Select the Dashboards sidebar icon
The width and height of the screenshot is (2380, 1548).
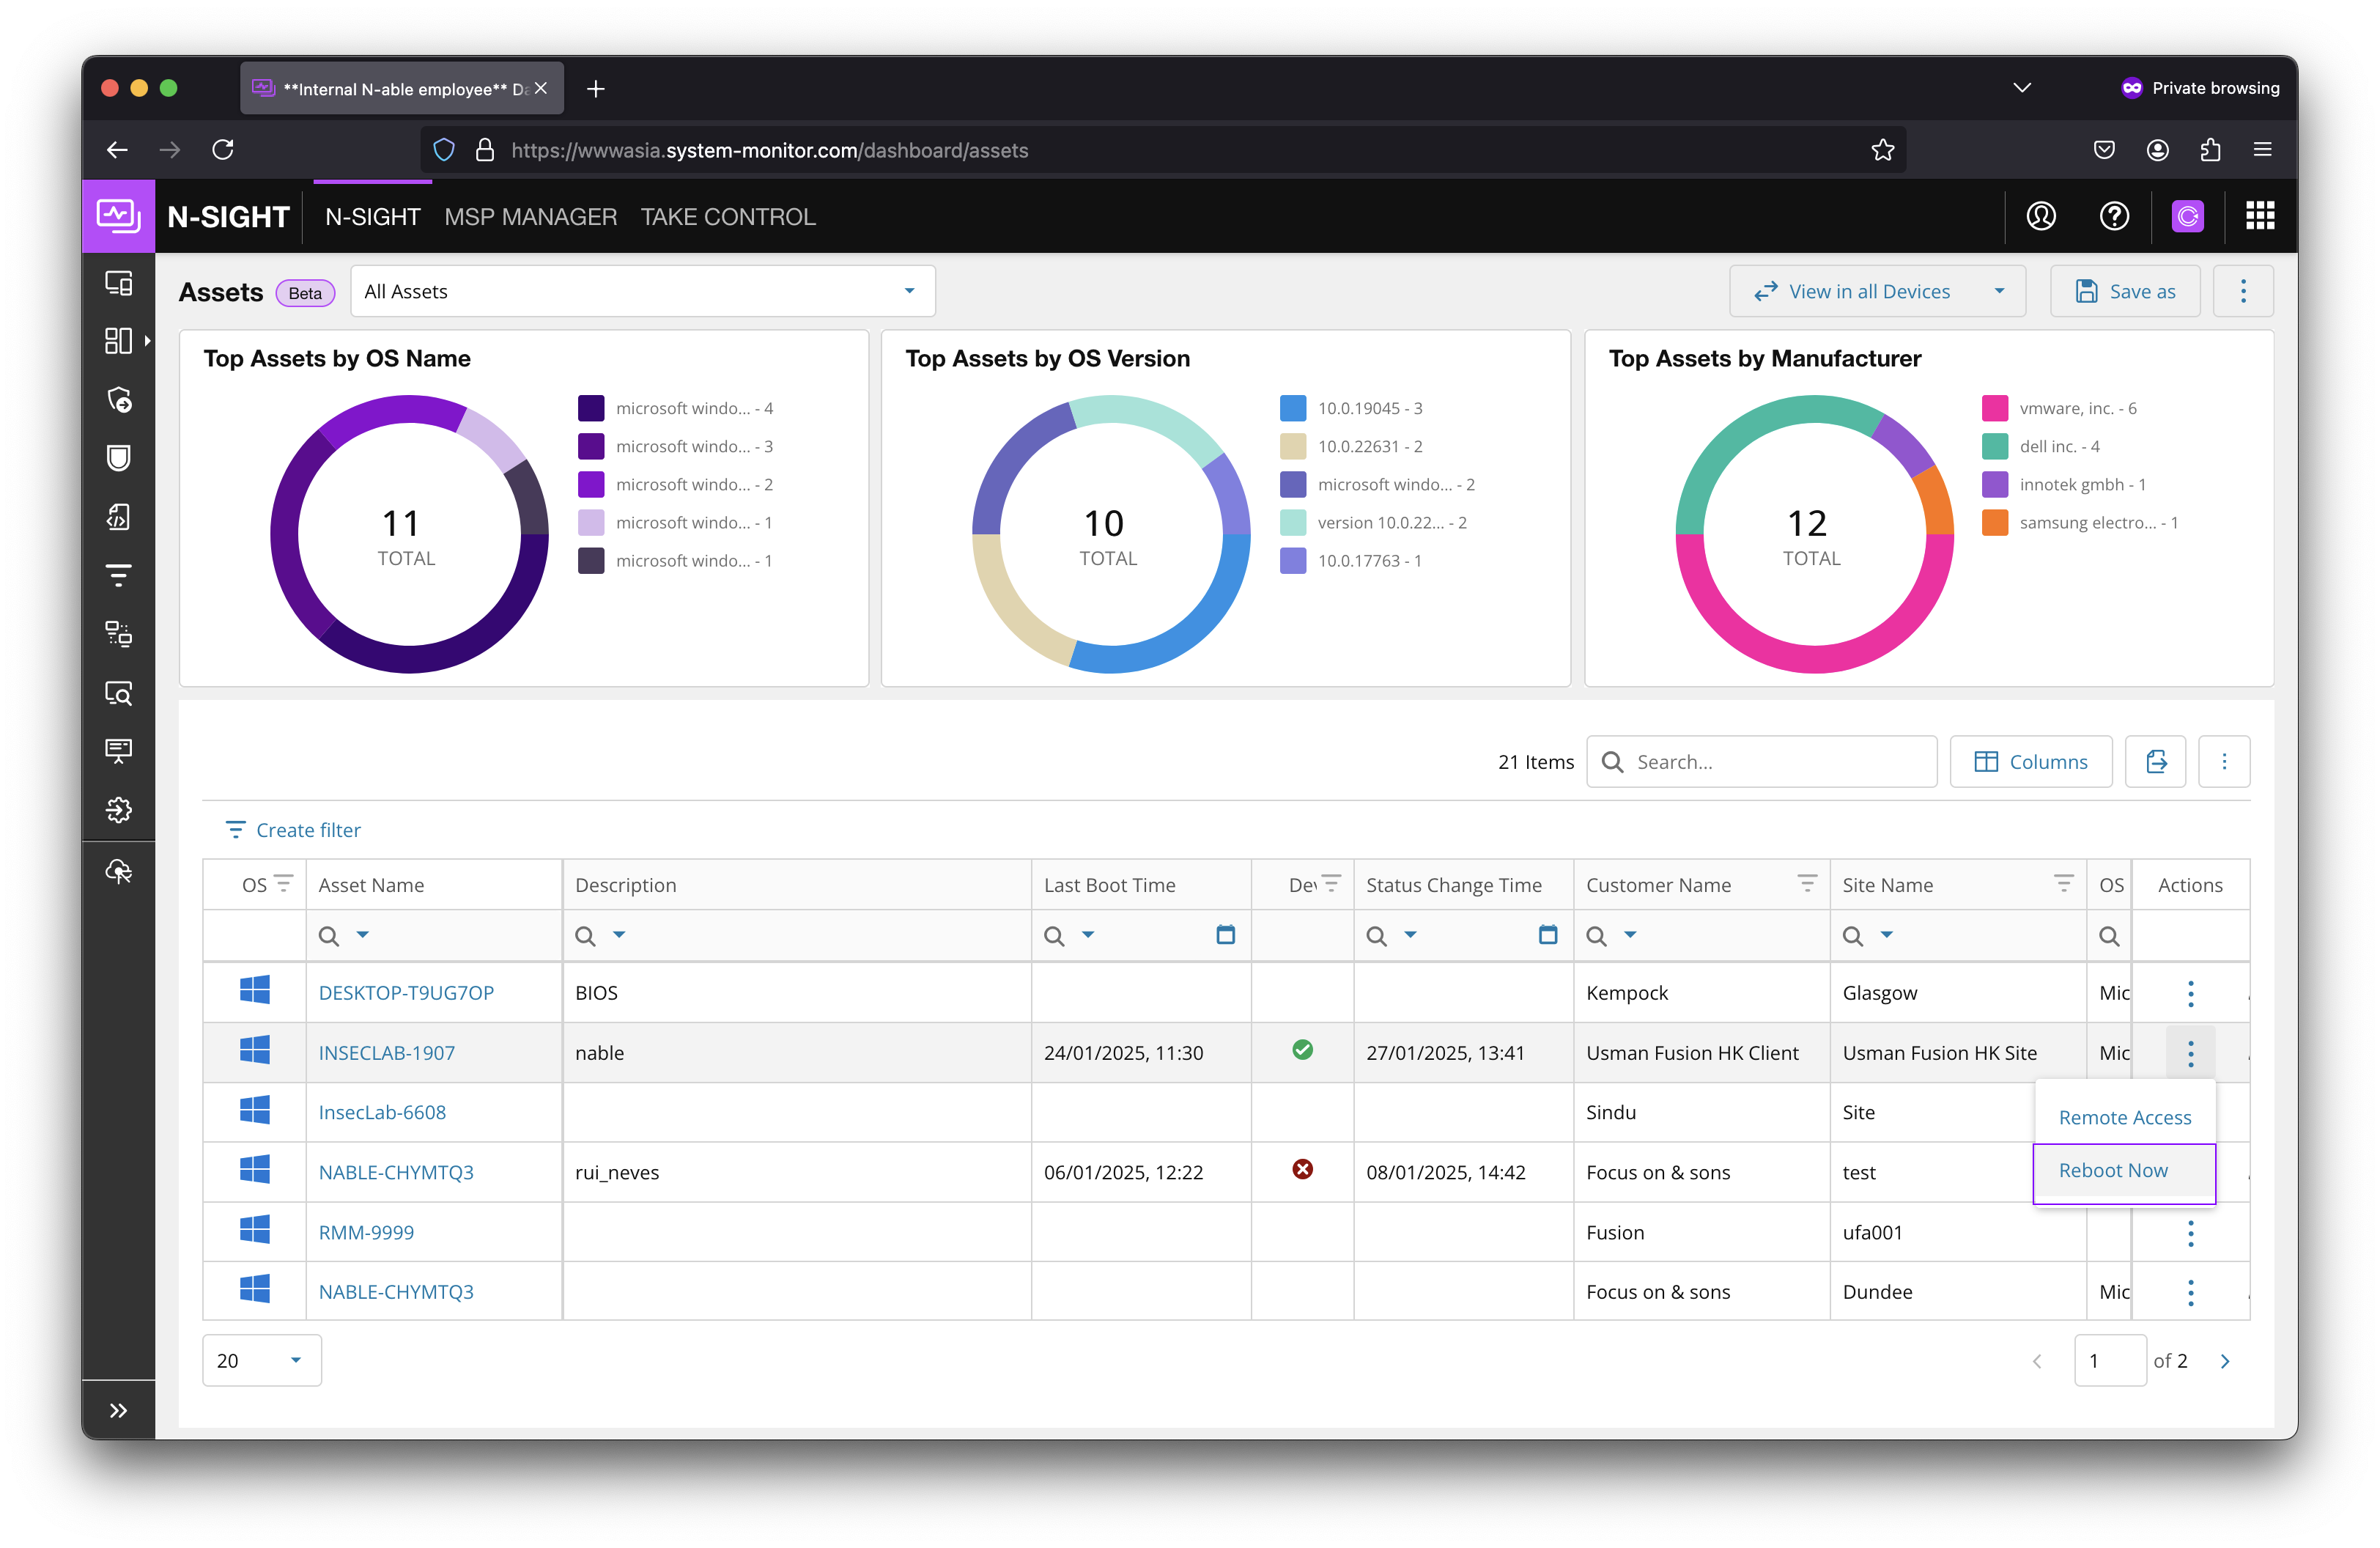click(119, 340)
